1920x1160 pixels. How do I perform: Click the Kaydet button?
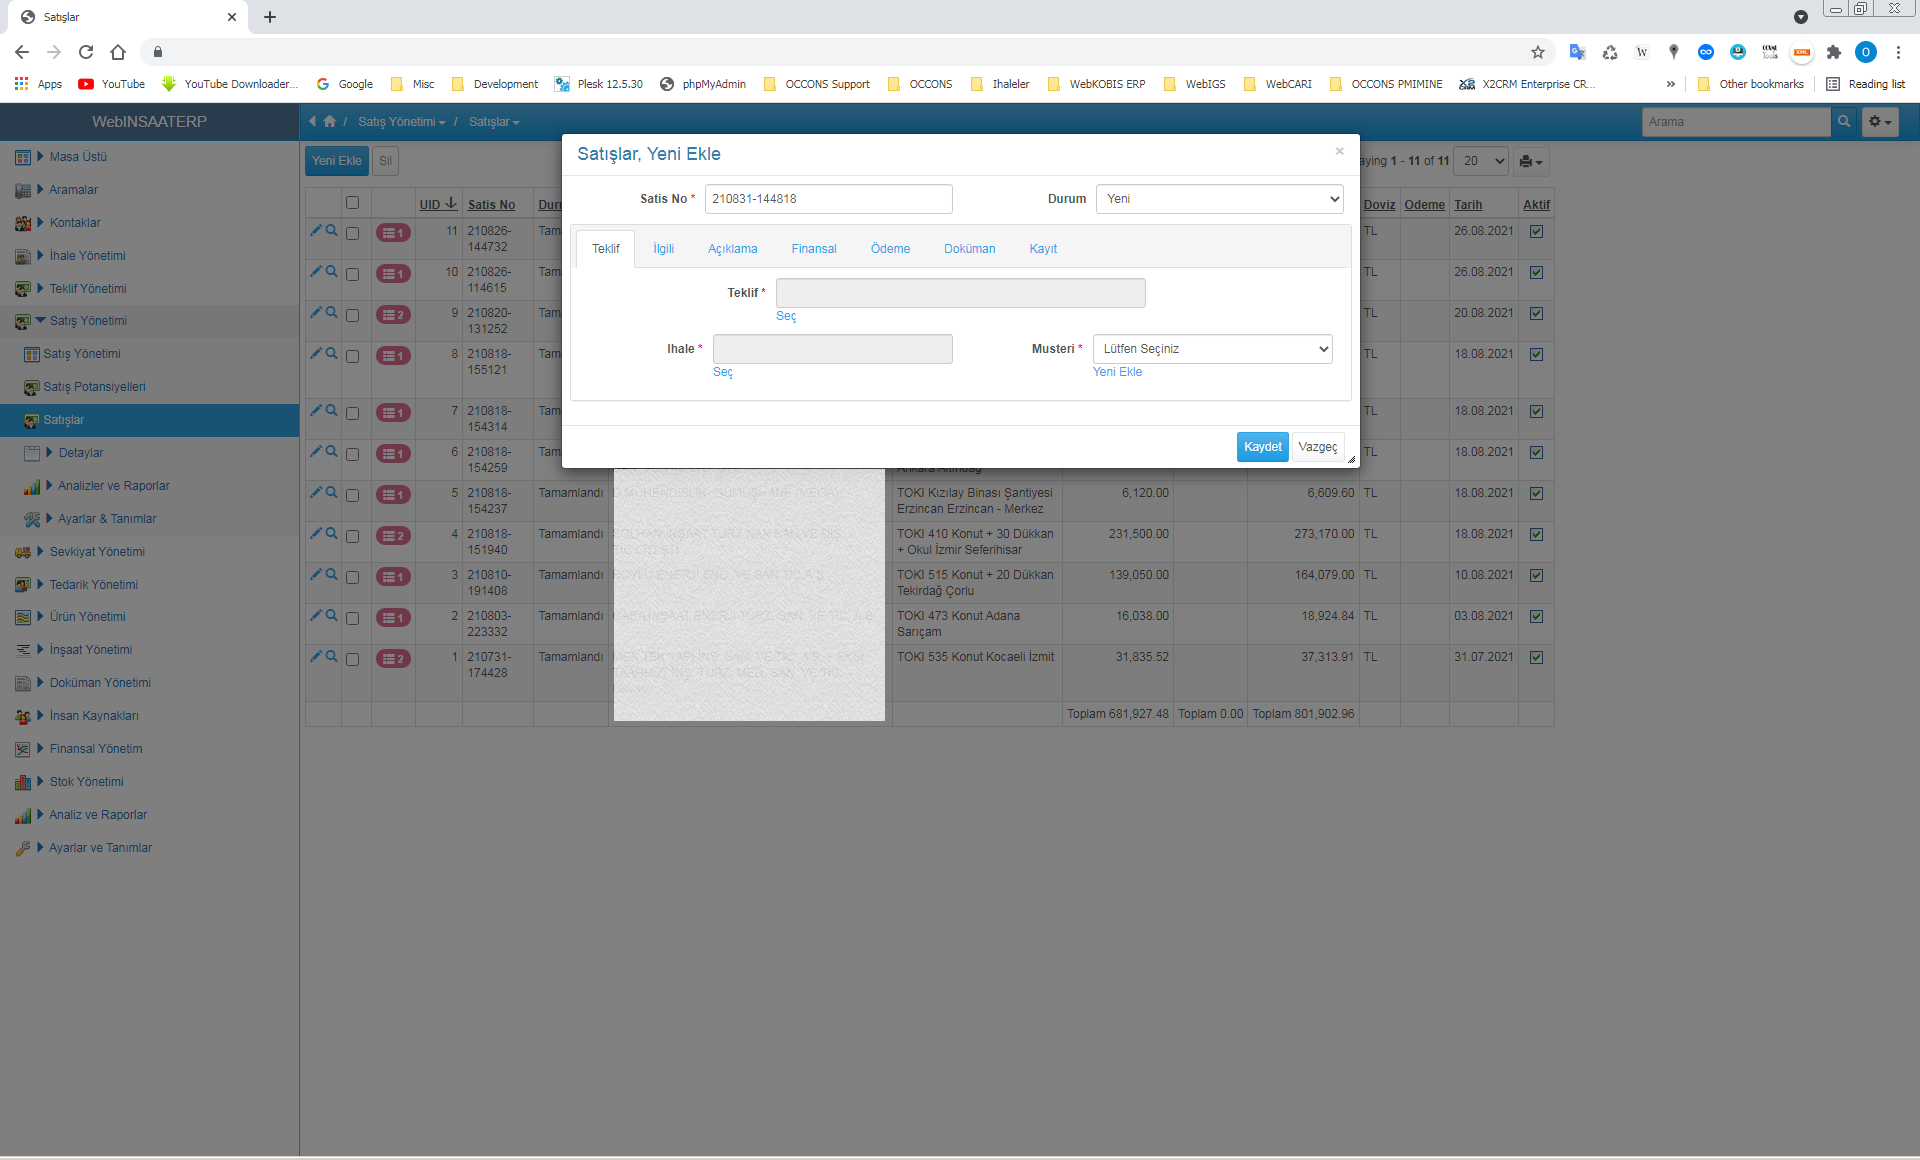pyautogui.click(x=1262, y=447)
